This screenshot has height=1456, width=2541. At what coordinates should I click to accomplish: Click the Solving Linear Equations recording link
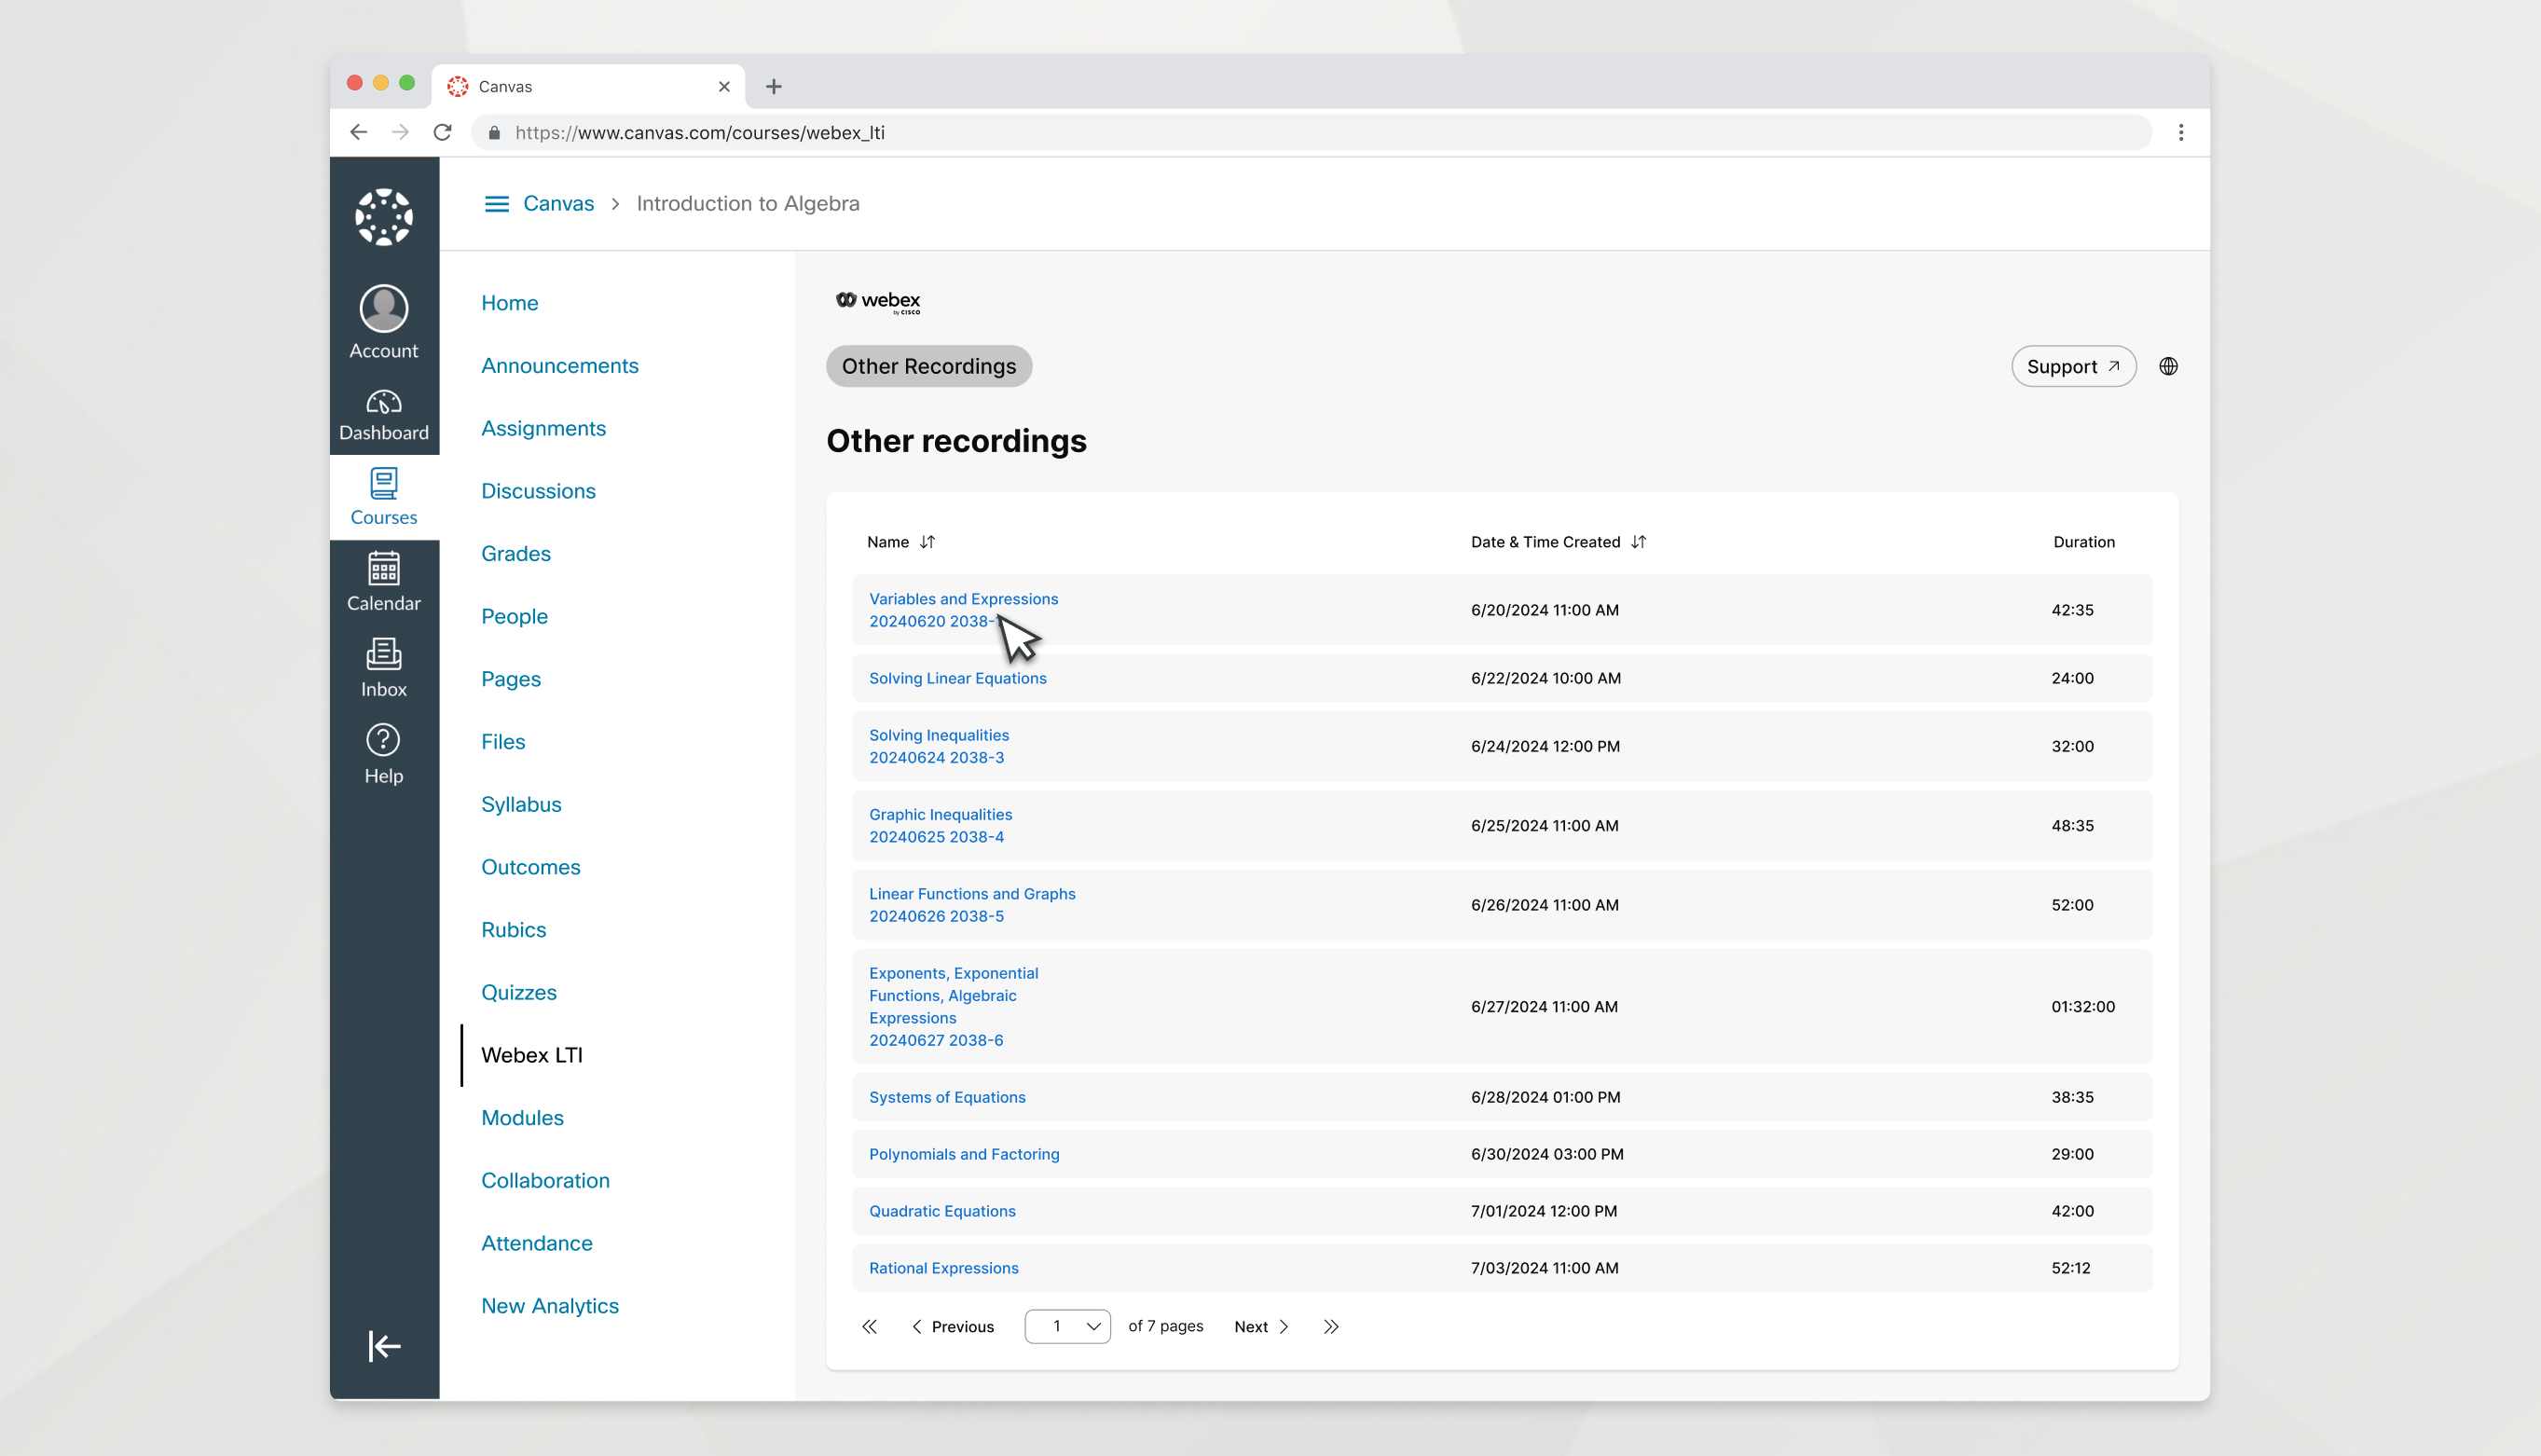pos(958,678)
